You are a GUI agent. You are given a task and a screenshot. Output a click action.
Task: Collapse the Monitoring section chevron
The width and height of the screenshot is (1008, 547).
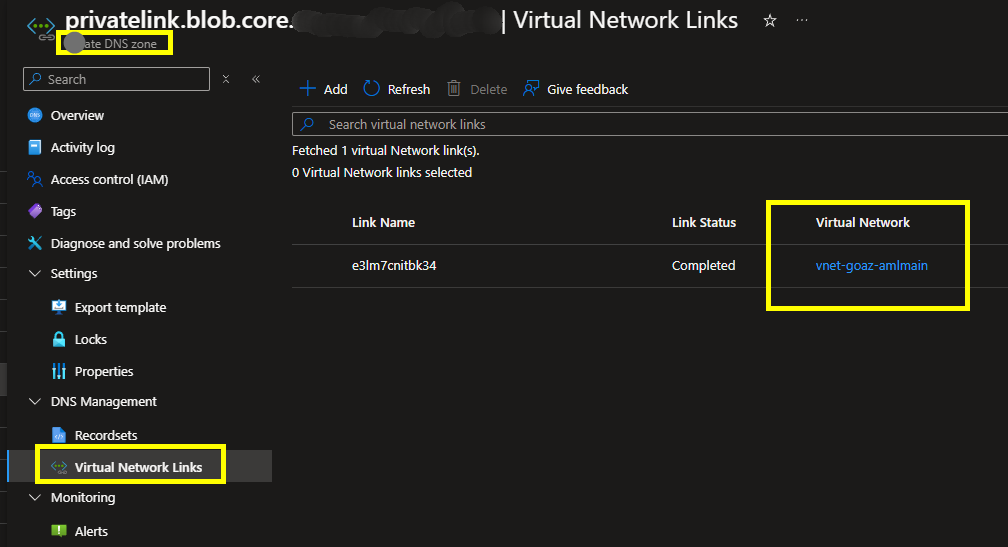click(x=35, y=498)
